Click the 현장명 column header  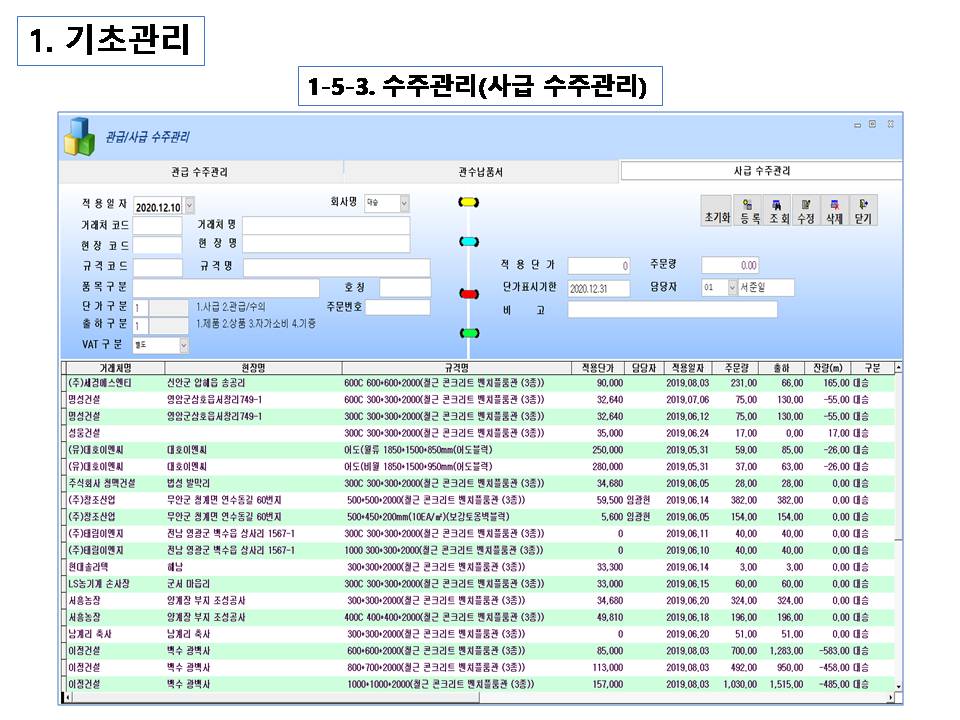point(253,368)
